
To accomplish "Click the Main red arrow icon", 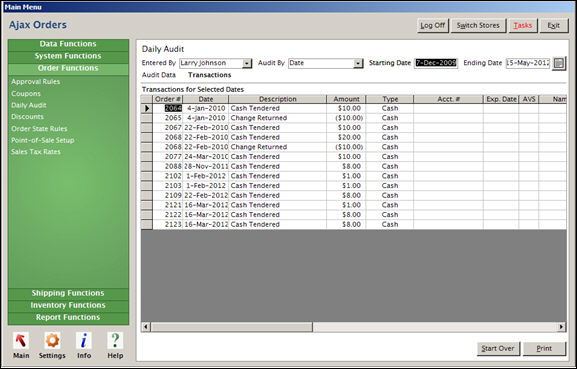I will pos(21,341).
